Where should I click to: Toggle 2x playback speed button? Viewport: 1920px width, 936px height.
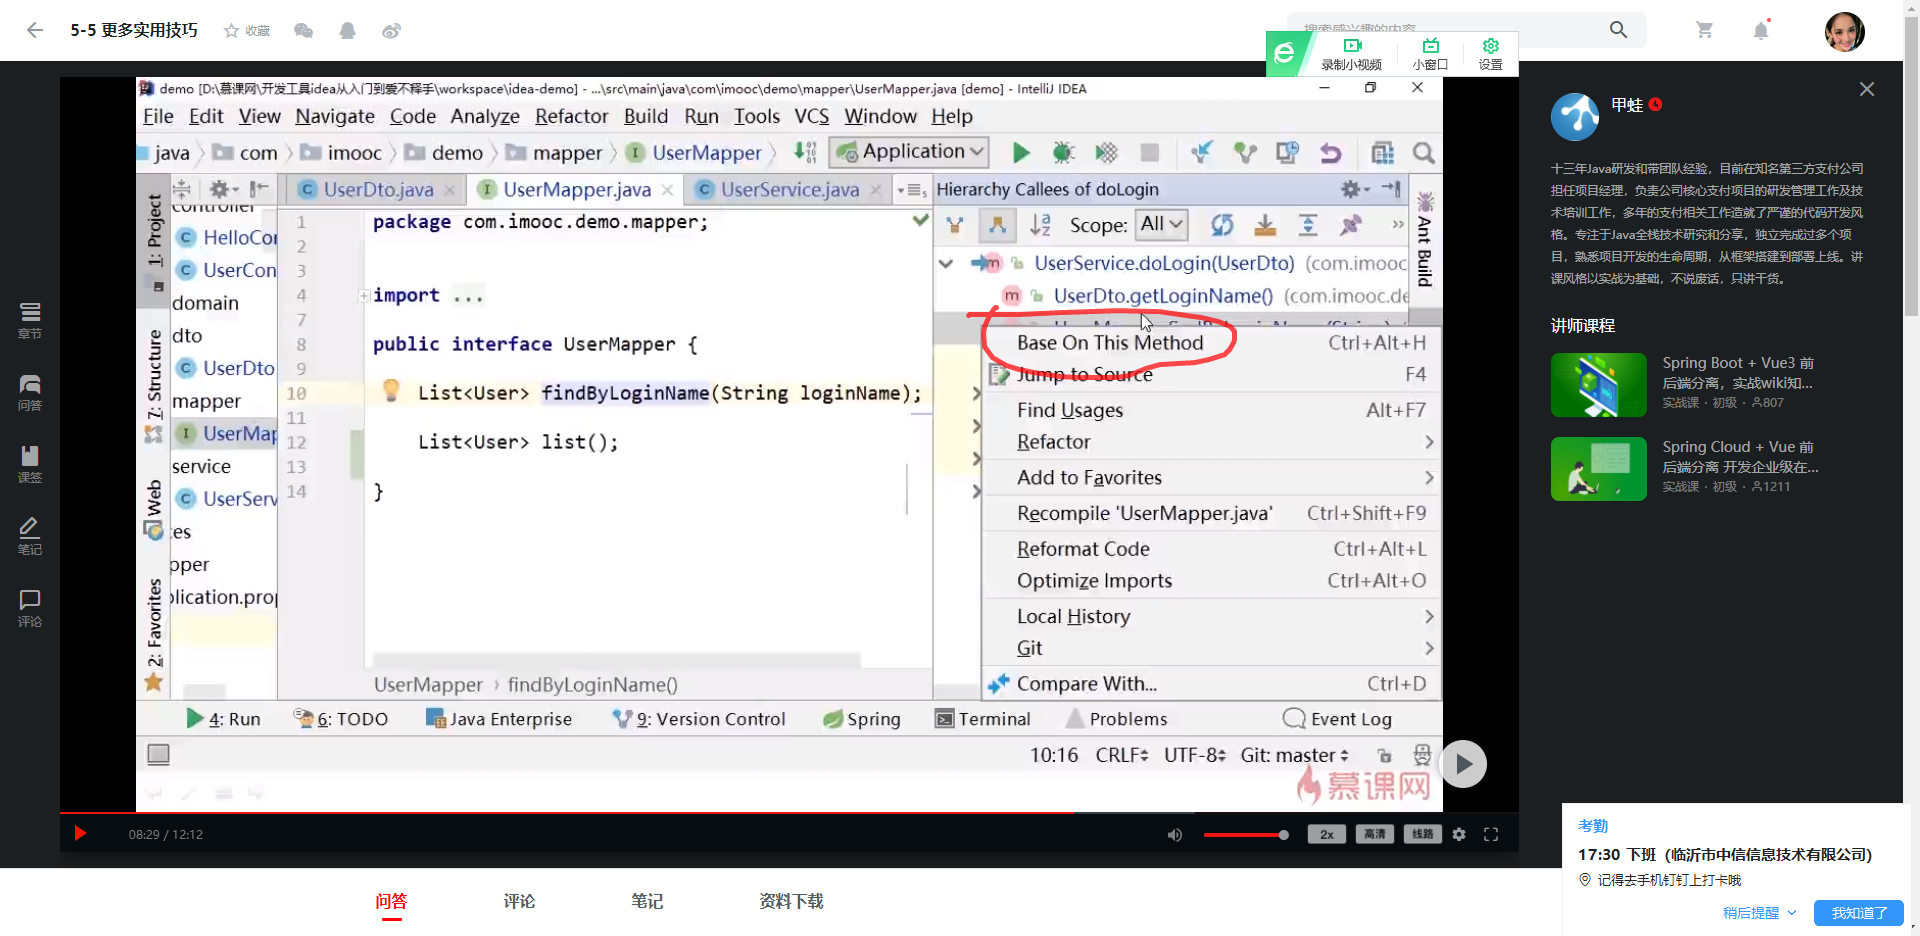[1327, 834]
